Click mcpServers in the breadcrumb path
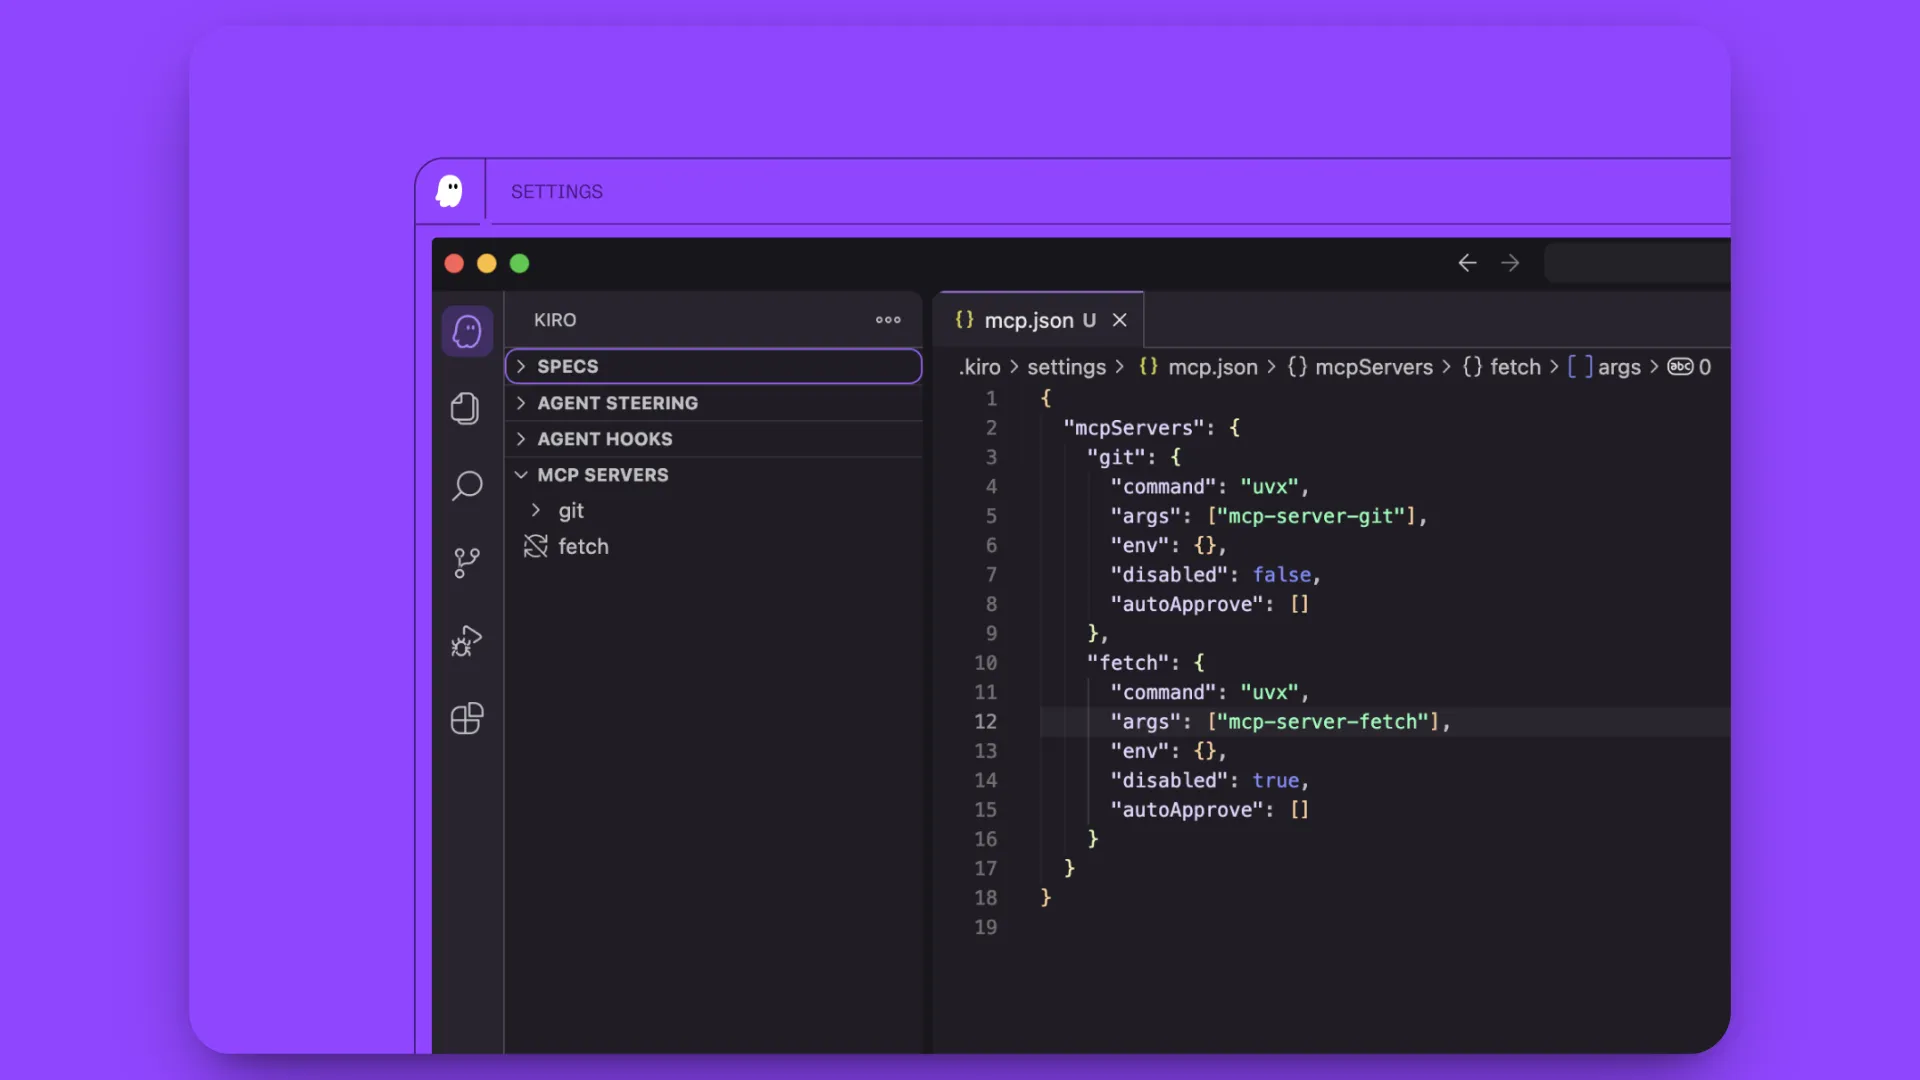The width and height of the screenshot is (1920, 1080). pyautogui.click(x=1373, y=367)
